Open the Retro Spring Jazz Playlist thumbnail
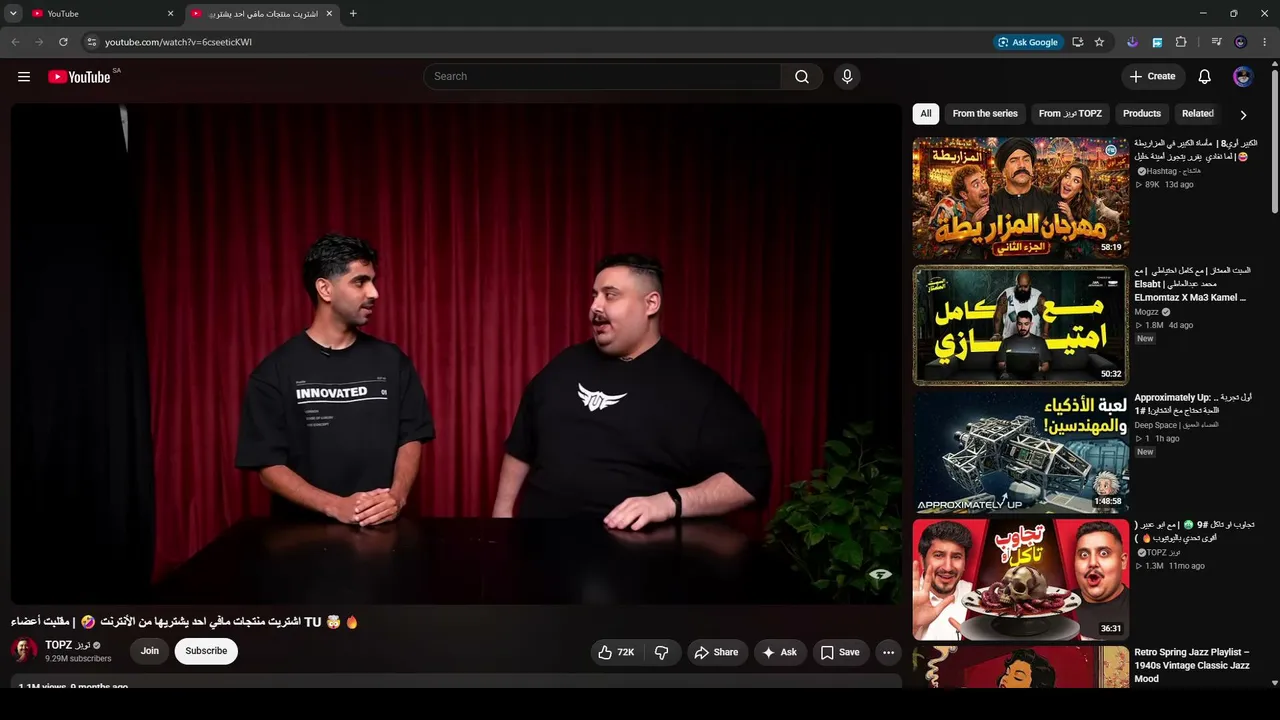 point(1020,667)
